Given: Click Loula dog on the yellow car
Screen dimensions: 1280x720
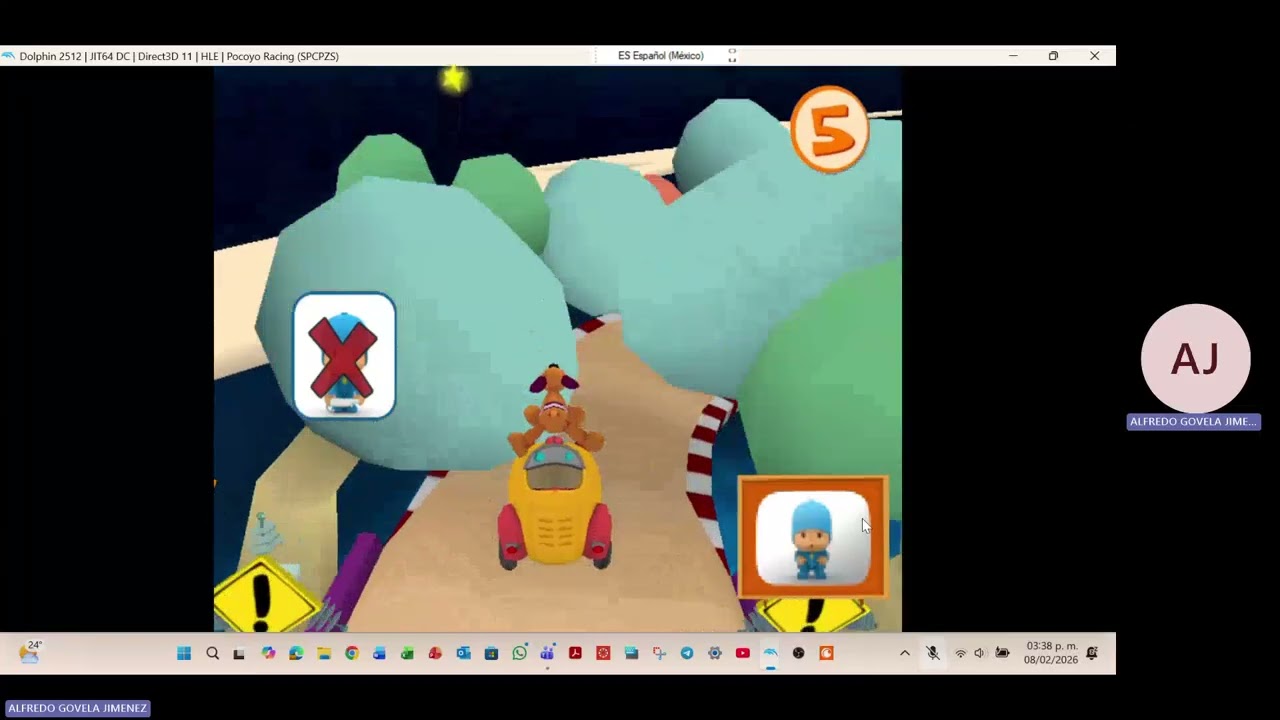Looking at the screenshot, I should [x=555, y=408].
